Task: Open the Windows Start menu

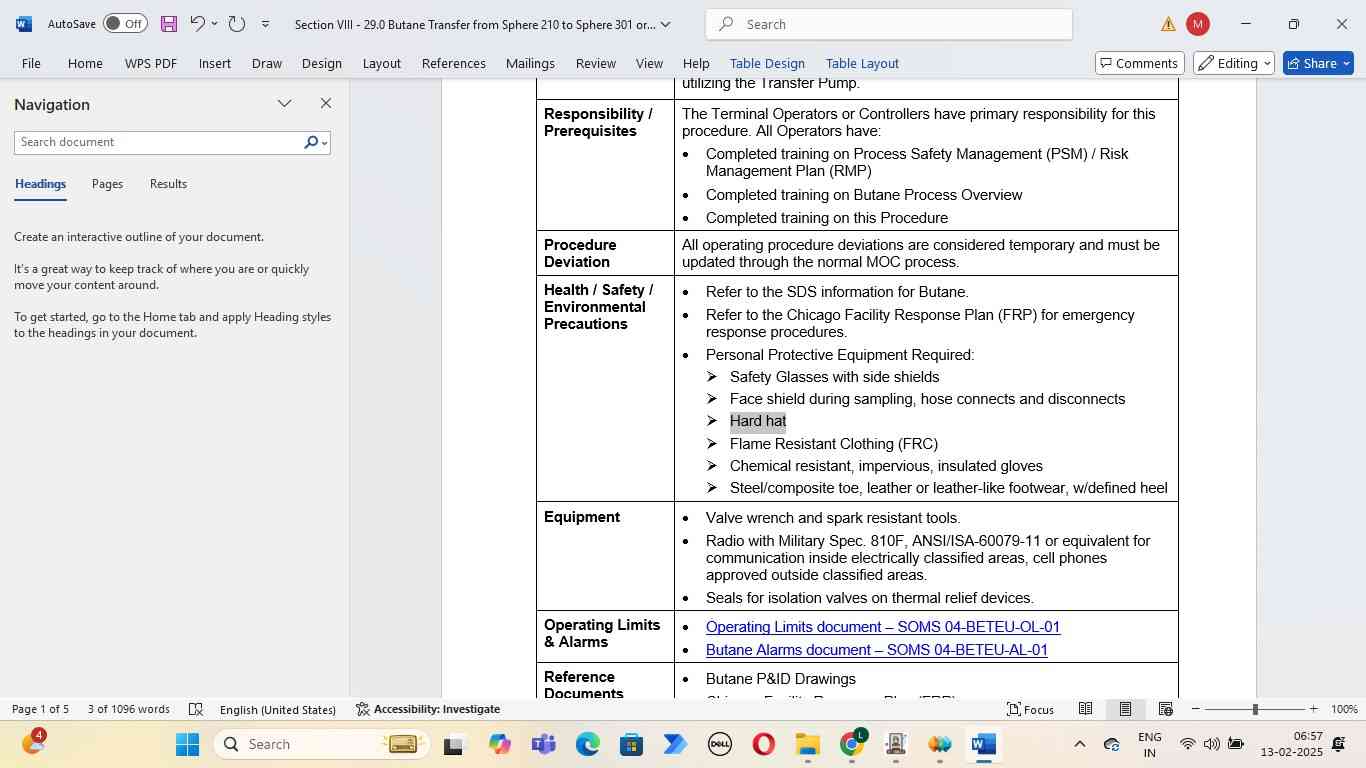Action: (187, 744)
